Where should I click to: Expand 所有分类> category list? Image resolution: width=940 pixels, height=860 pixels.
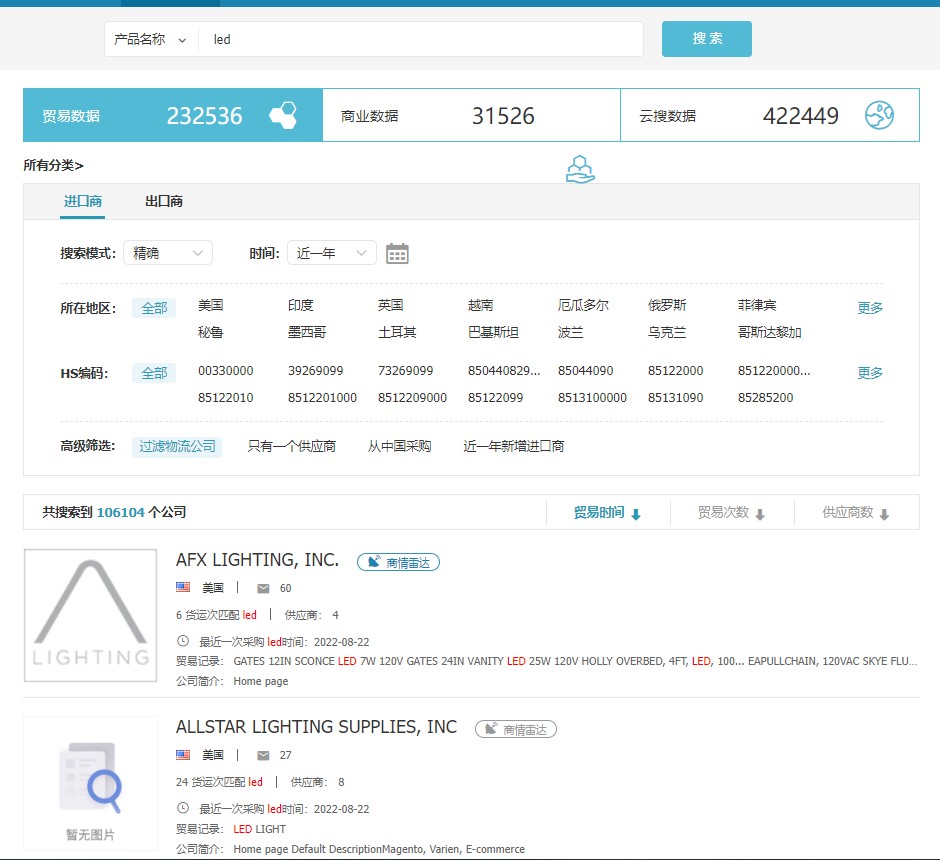[53, 165]
